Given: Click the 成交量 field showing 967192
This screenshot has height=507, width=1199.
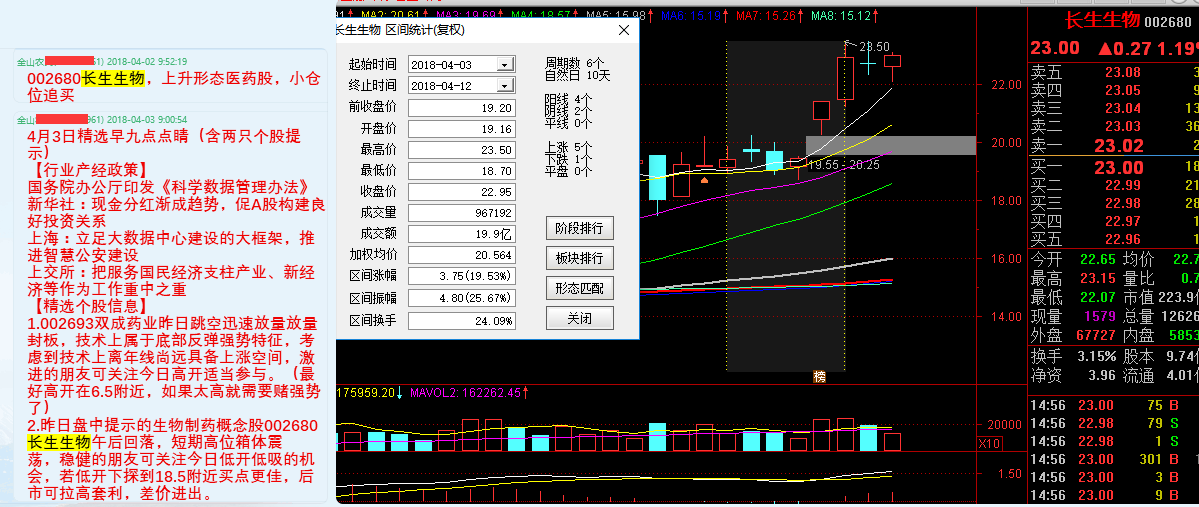Looking at the screenshot, I should click(462, 213).
